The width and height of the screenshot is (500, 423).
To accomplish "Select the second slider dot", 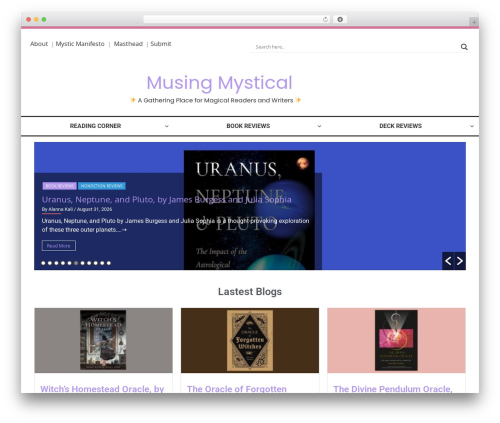I will pyautogui.click(x=50, y=263).
